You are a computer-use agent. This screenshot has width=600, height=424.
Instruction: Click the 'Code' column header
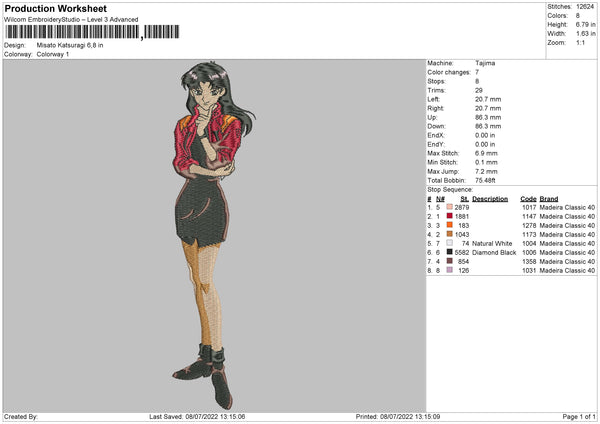[x=528, y=199]
